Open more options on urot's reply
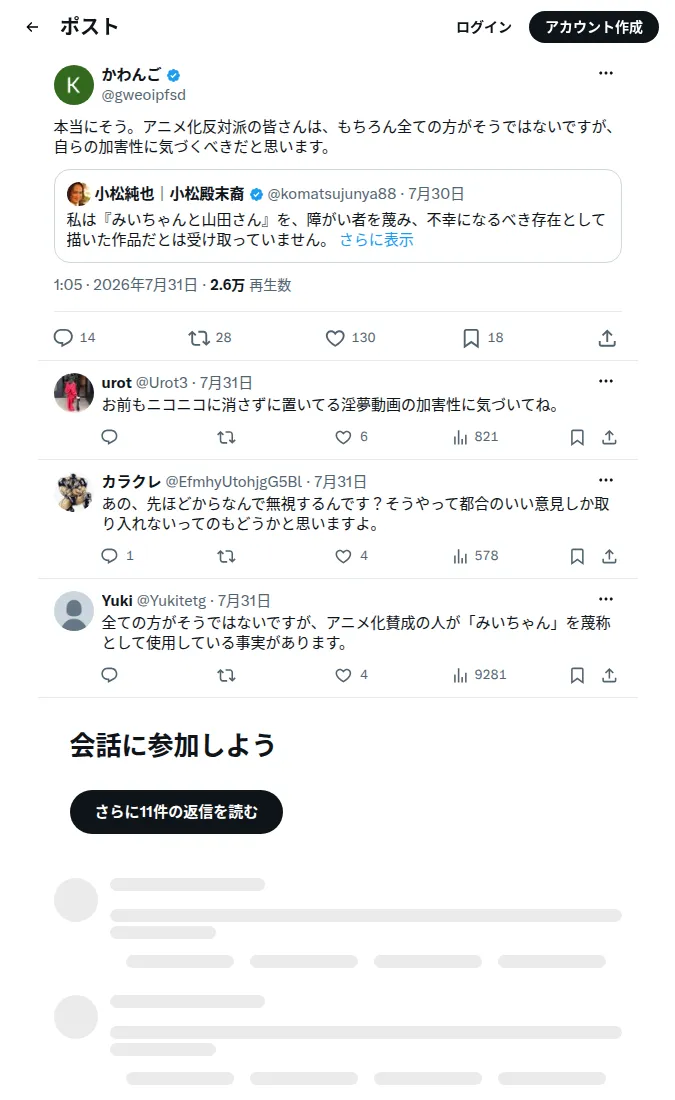Viewport: 675px width, 1100px height. point(606,381)
